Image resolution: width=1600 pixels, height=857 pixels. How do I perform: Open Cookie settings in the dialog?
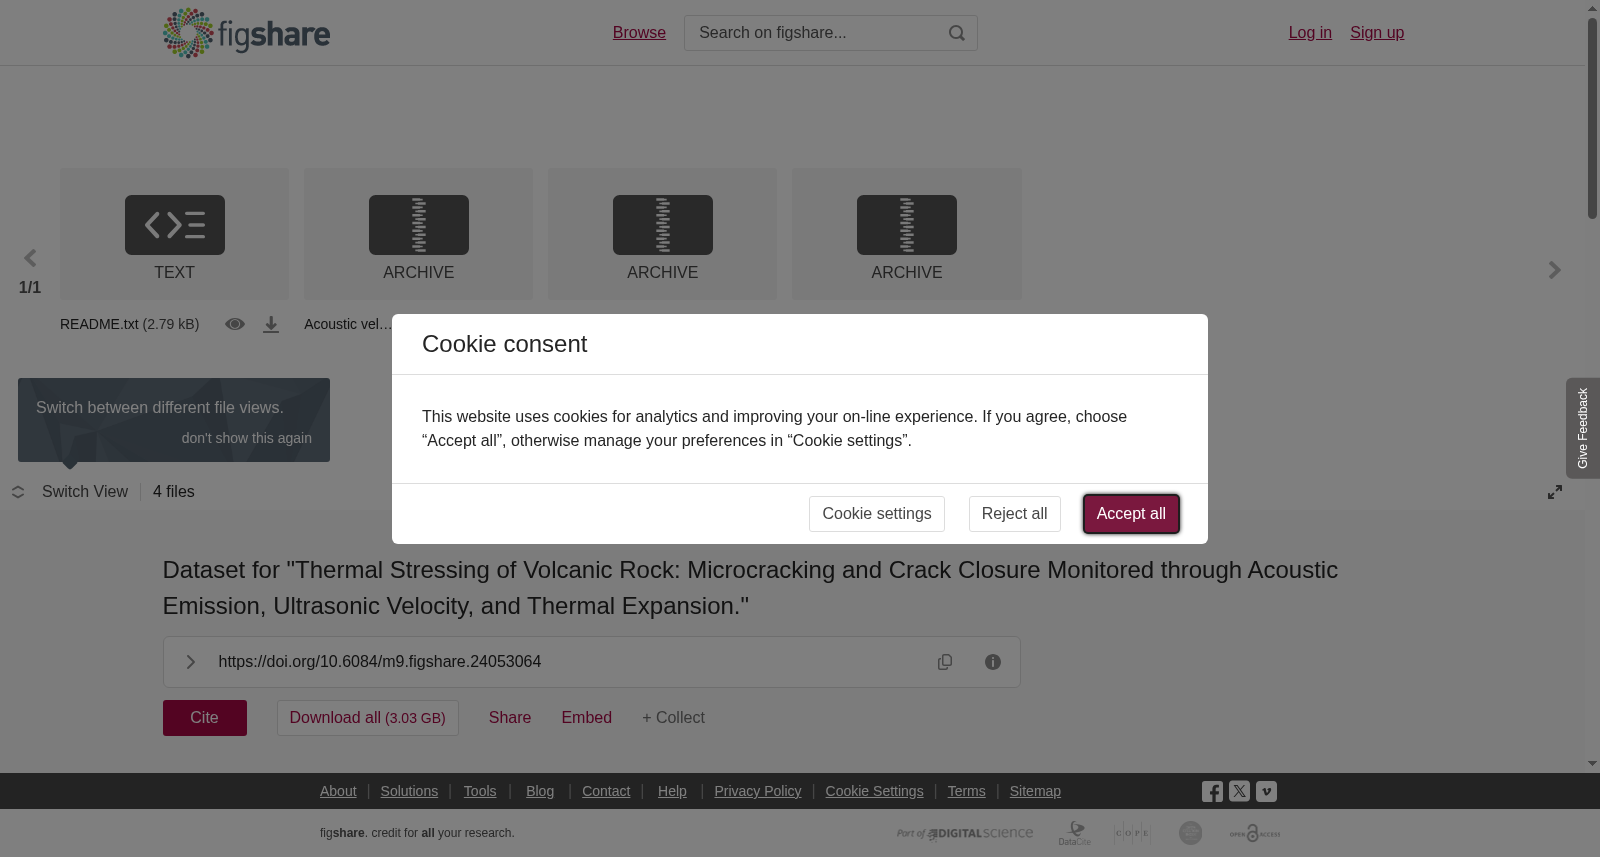pos(877,514)
